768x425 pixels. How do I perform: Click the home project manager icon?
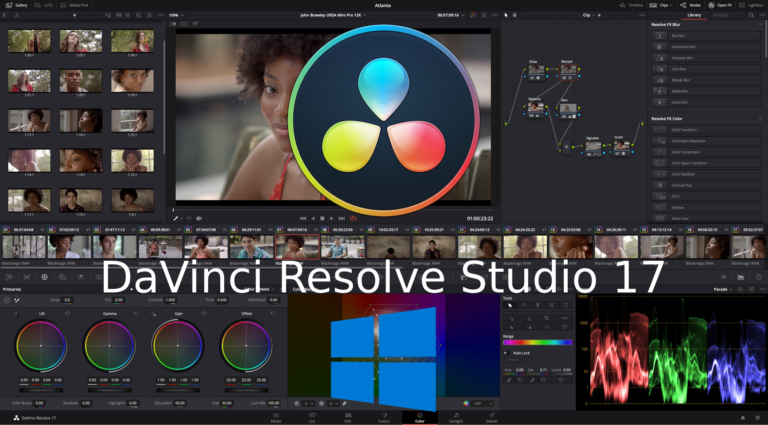pos(743,418)
